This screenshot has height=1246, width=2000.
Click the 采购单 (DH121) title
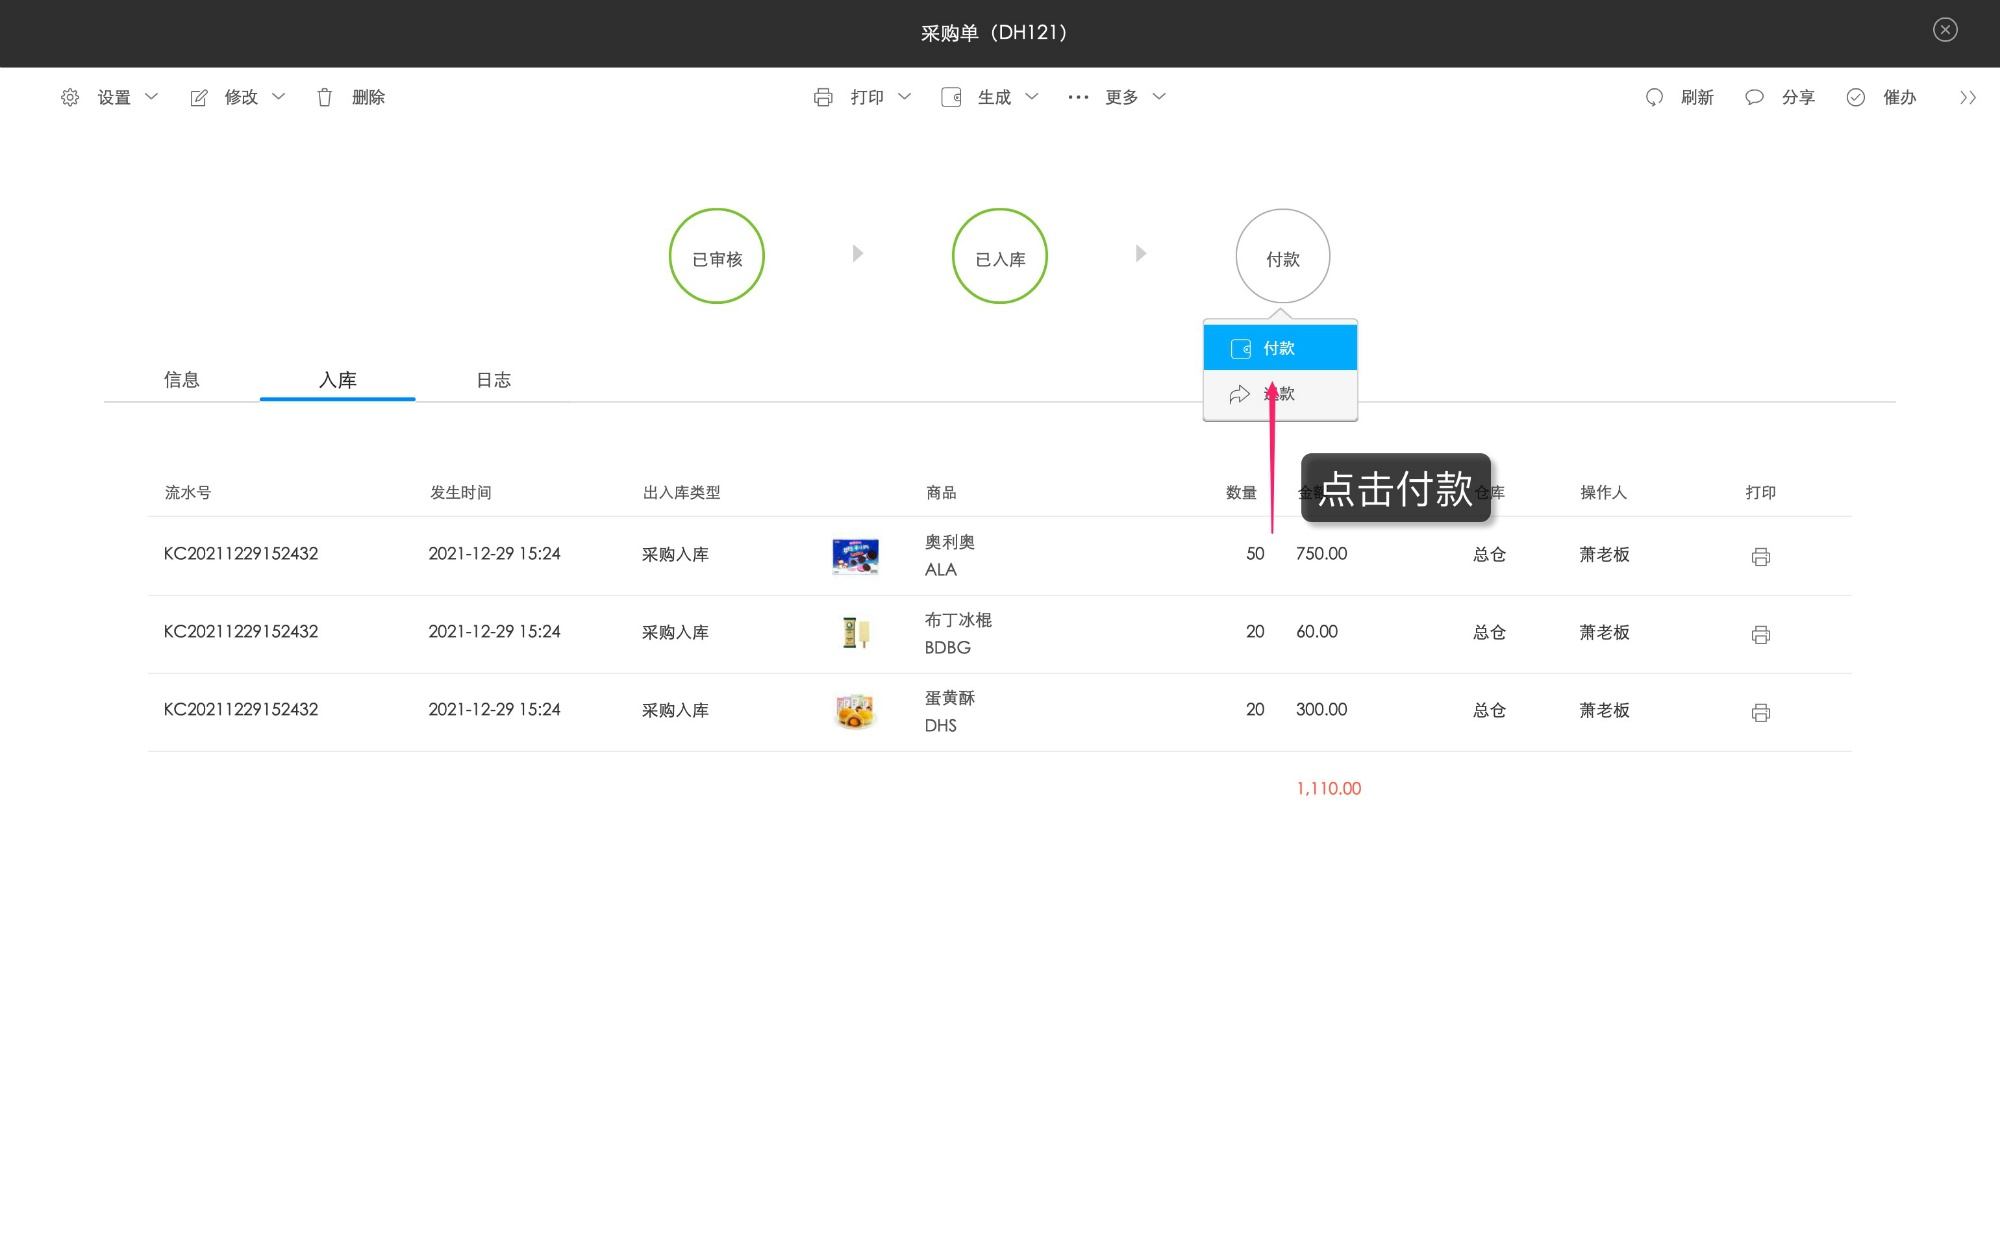[994, 33]
